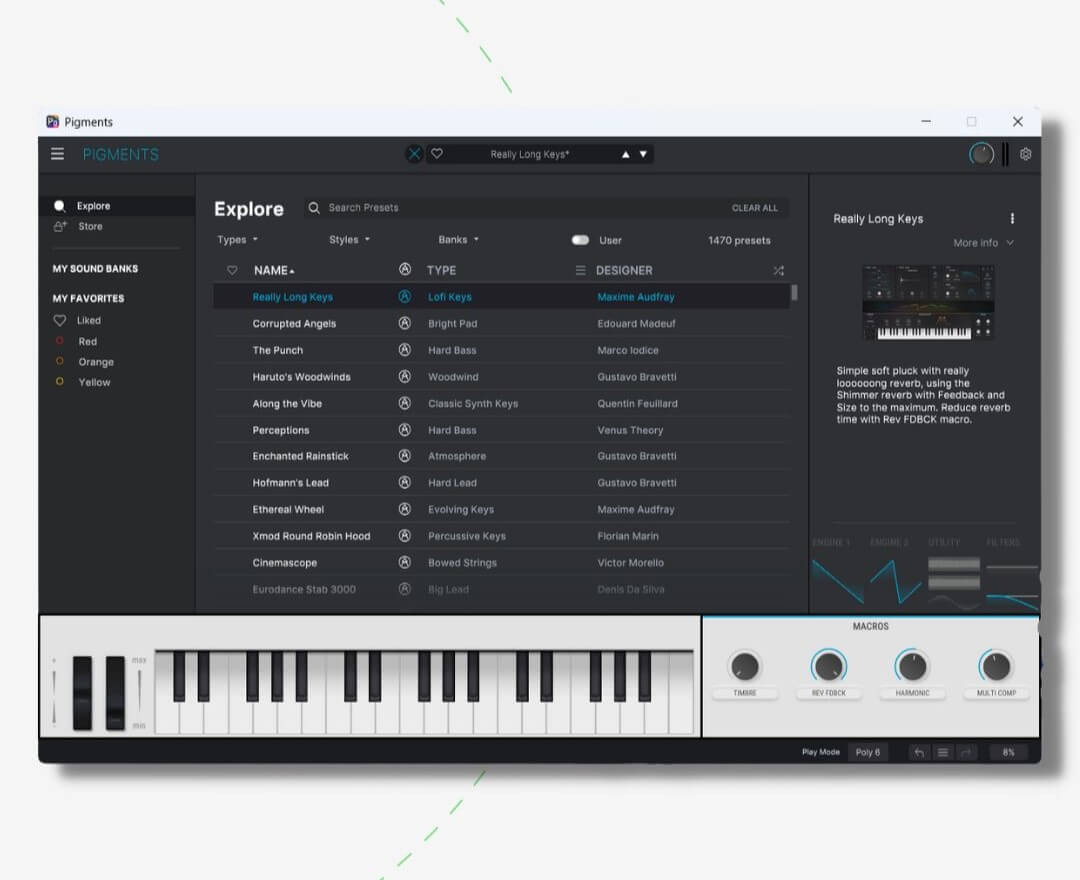Screen dimensions: 1080x880
Task: Open the Poly 6 play mode button
Action: coord(867,753)
